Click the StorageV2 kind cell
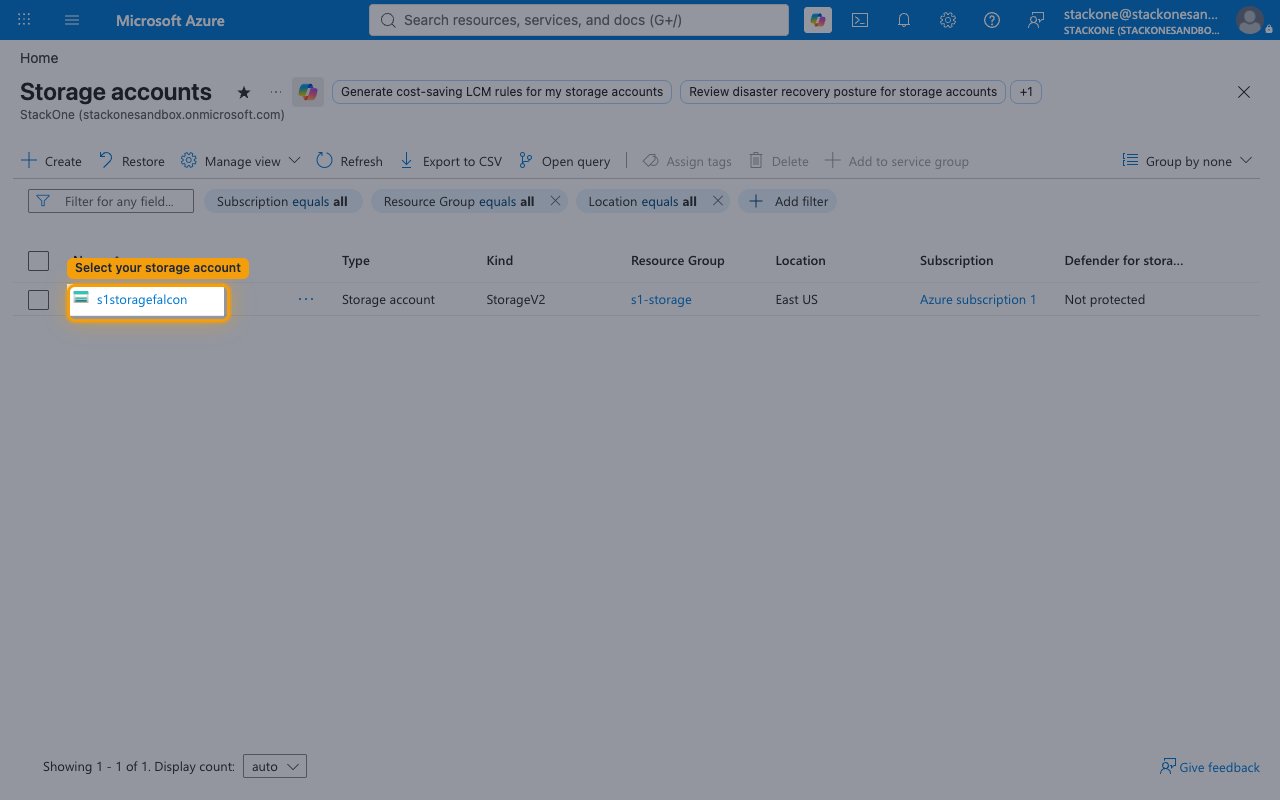Screen dimensions: 1280x800 [516, 299]
